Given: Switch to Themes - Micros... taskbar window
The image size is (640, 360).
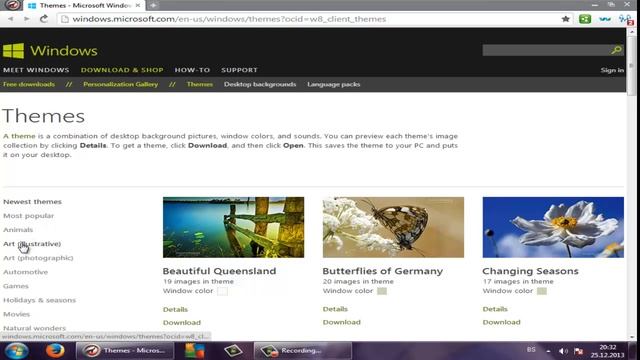Looking at the screenshot, I should pyautogui.click(x=125, y=351).
